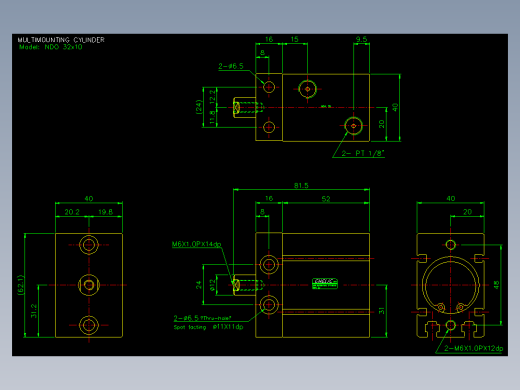This screenshot has width=520, height=390.
Task: Click the 48 vertical dimension value
Action: (x=496, y=285)
